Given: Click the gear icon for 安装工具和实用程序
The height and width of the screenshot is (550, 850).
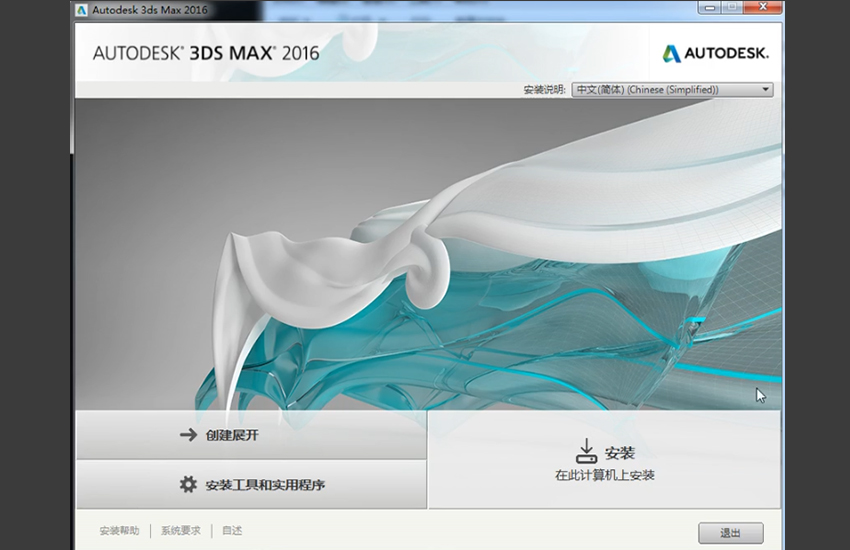Looking at the screenshot, I should click(188, 484).
